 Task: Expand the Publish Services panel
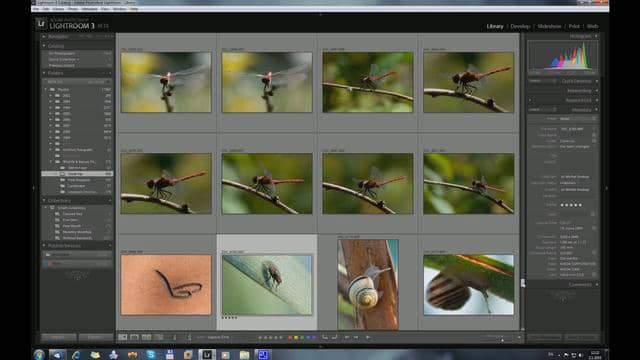(x=44, y=246)
